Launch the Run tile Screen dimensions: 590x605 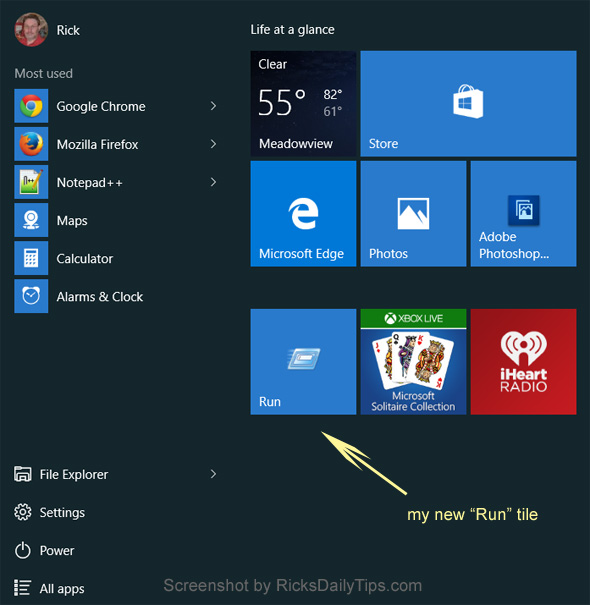[303, 362]
